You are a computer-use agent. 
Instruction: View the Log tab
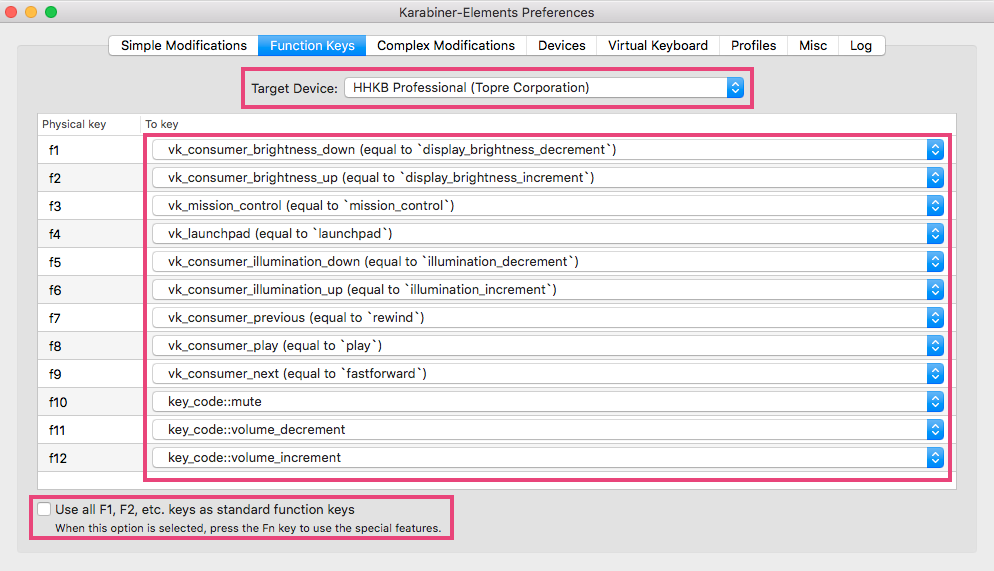861,46
